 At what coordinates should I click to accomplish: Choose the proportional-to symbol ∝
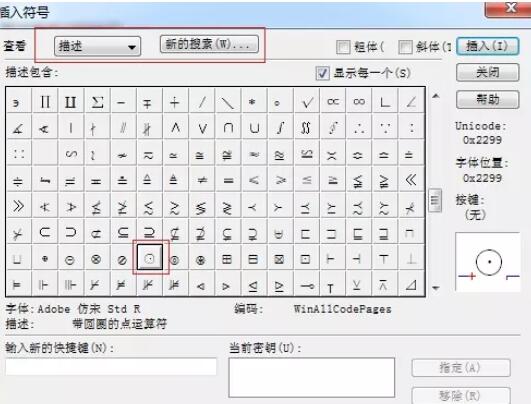click(x=333, y=101)
